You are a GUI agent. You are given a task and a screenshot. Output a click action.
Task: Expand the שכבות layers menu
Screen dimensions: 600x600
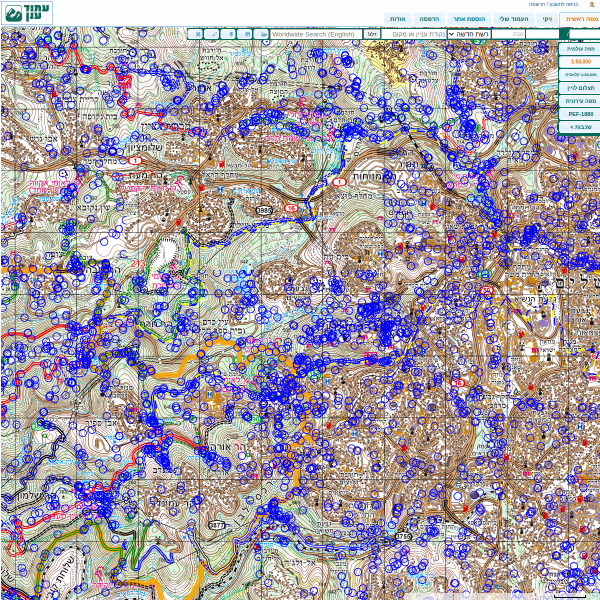point(580,127)
